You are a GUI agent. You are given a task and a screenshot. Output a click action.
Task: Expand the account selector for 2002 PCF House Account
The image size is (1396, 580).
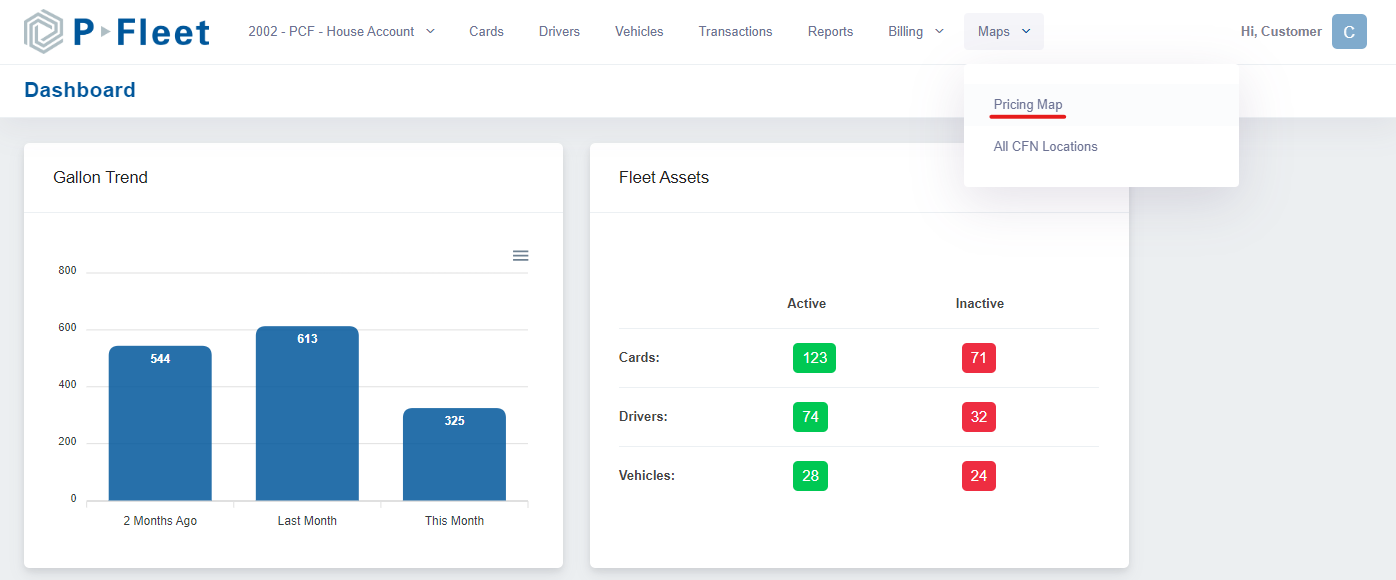pyautogui.click(x=341, y=31)
